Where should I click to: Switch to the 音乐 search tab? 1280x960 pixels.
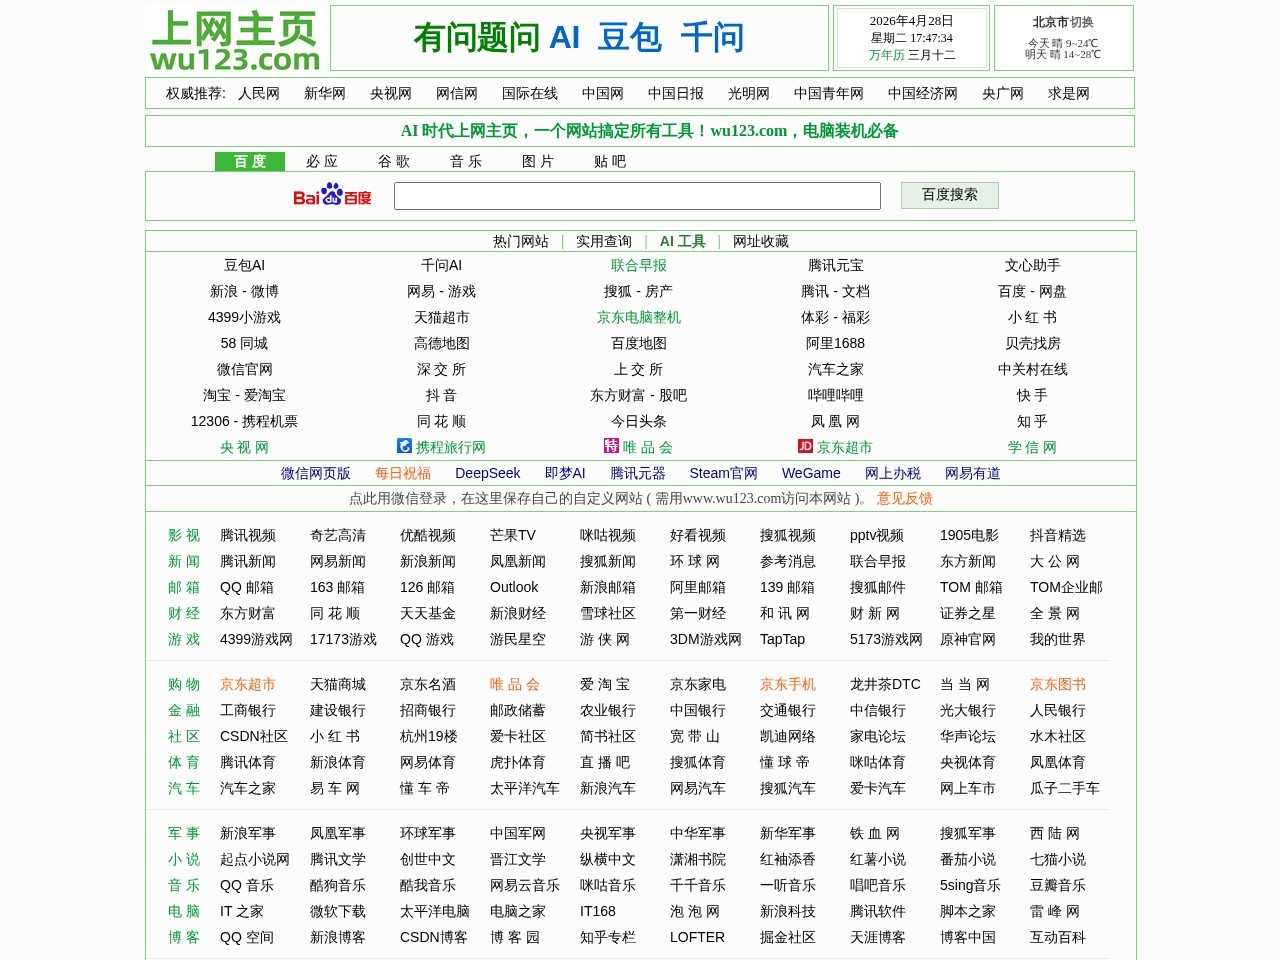(466, 161)
